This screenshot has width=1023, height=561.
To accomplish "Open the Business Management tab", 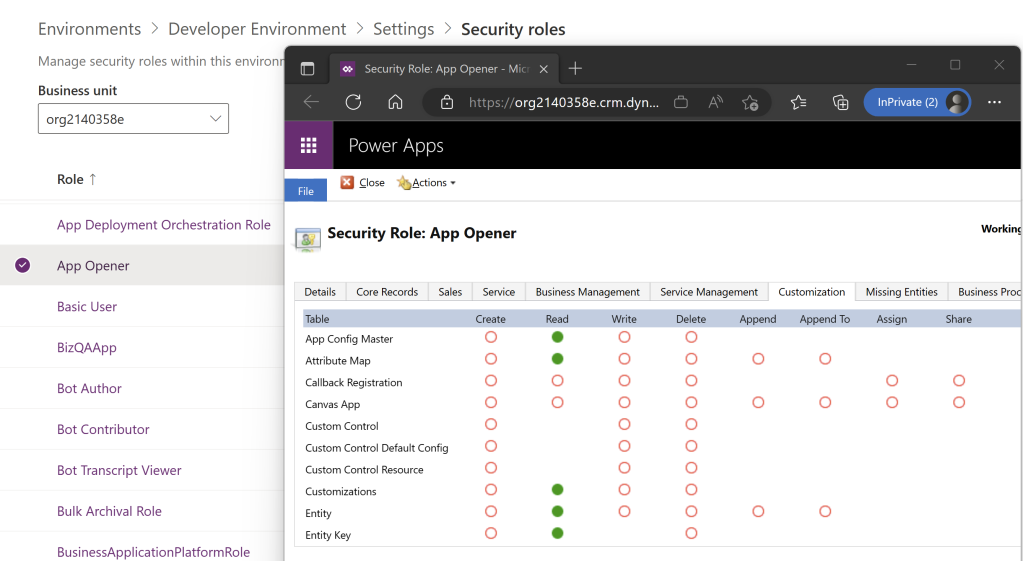I will tap(587, 292).
